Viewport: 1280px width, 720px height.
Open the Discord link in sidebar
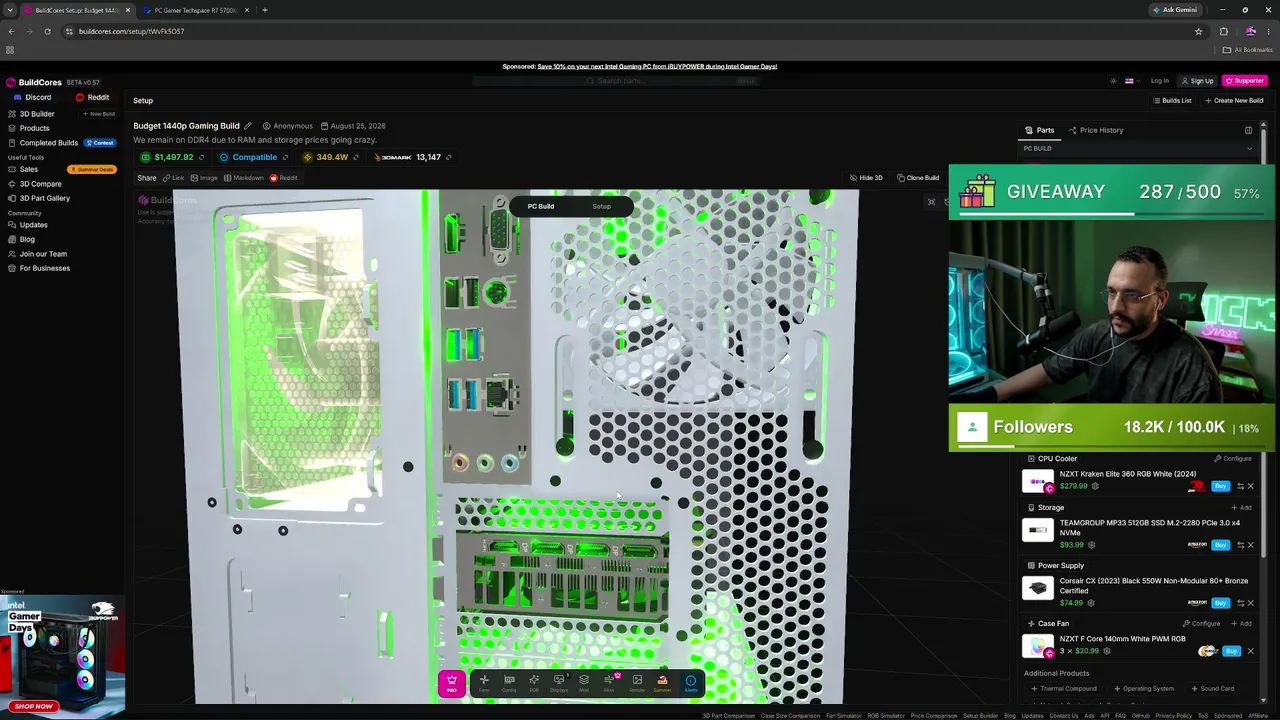[x=32, y=98]
